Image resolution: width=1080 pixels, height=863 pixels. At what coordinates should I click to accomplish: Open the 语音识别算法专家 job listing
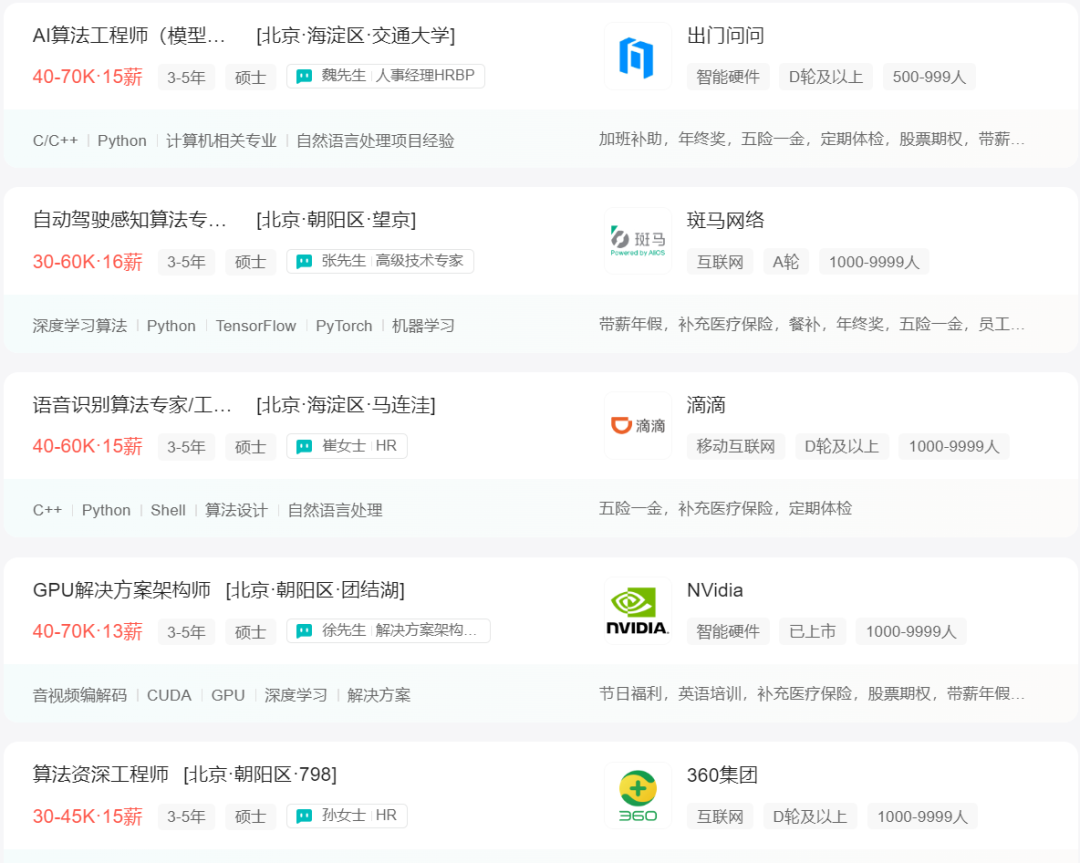pyautogui.click(x=132, y=405)
